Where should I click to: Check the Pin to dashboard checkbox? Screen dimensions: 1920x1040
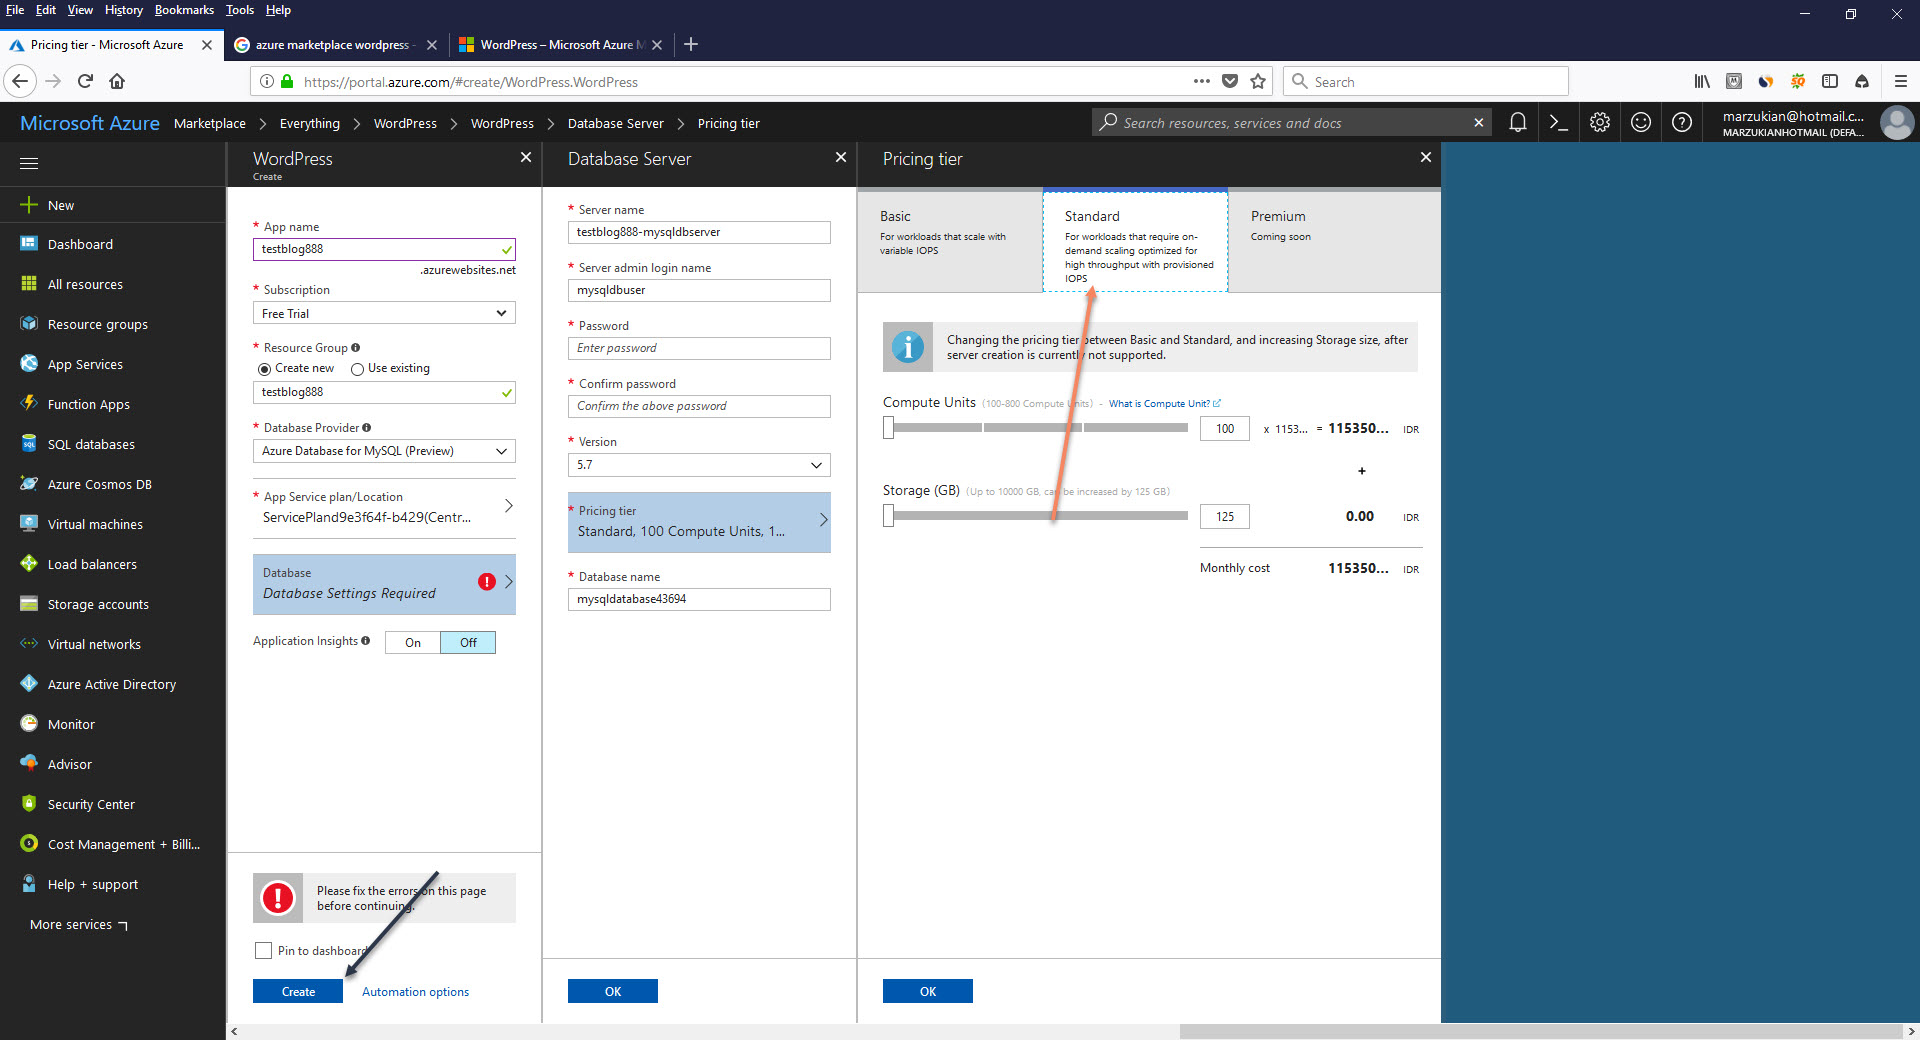[x=263, y=950]
